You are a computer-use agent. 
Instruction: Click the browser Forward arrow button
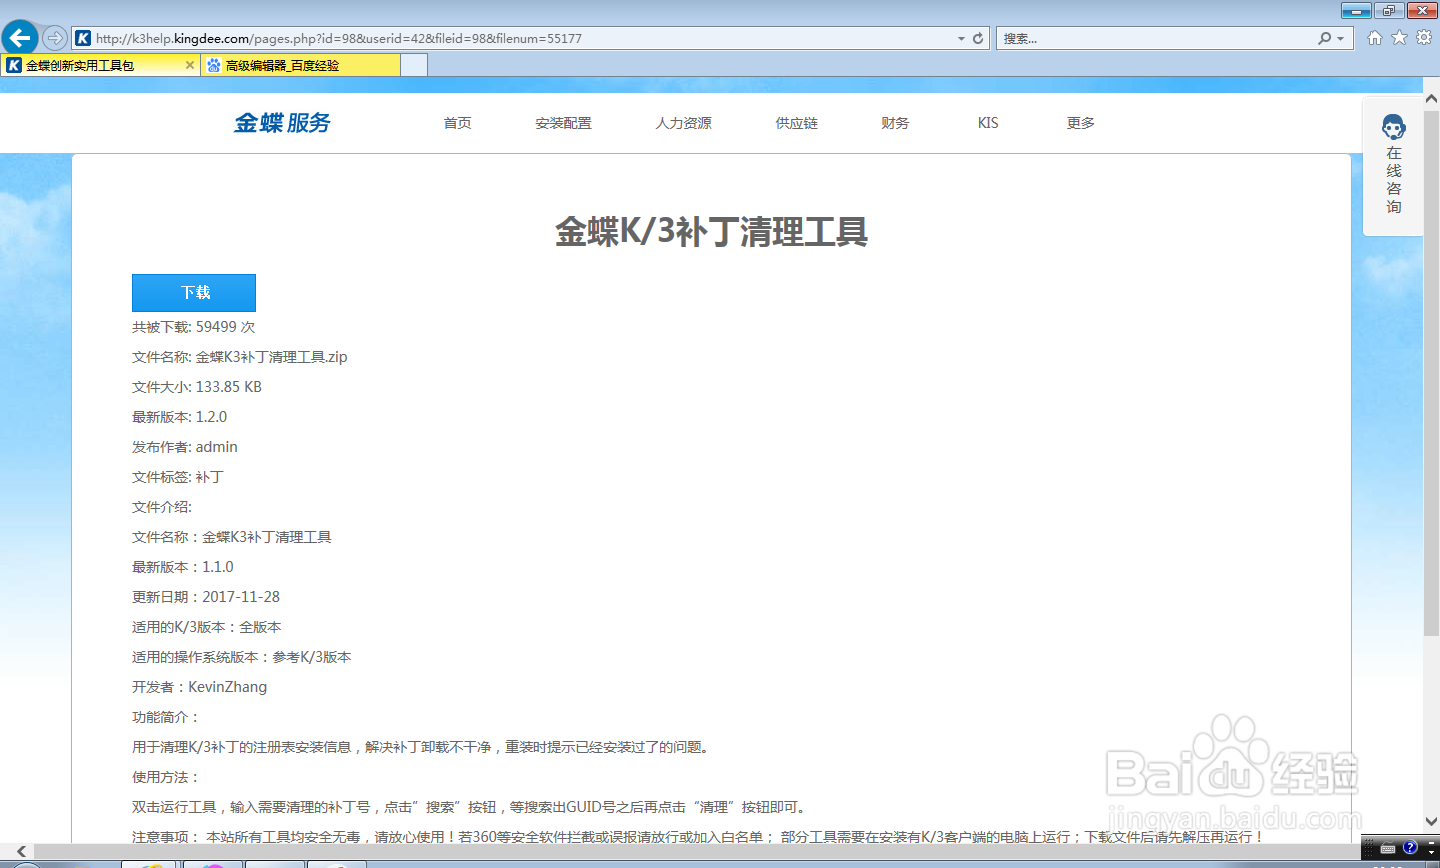pos(55,38)
